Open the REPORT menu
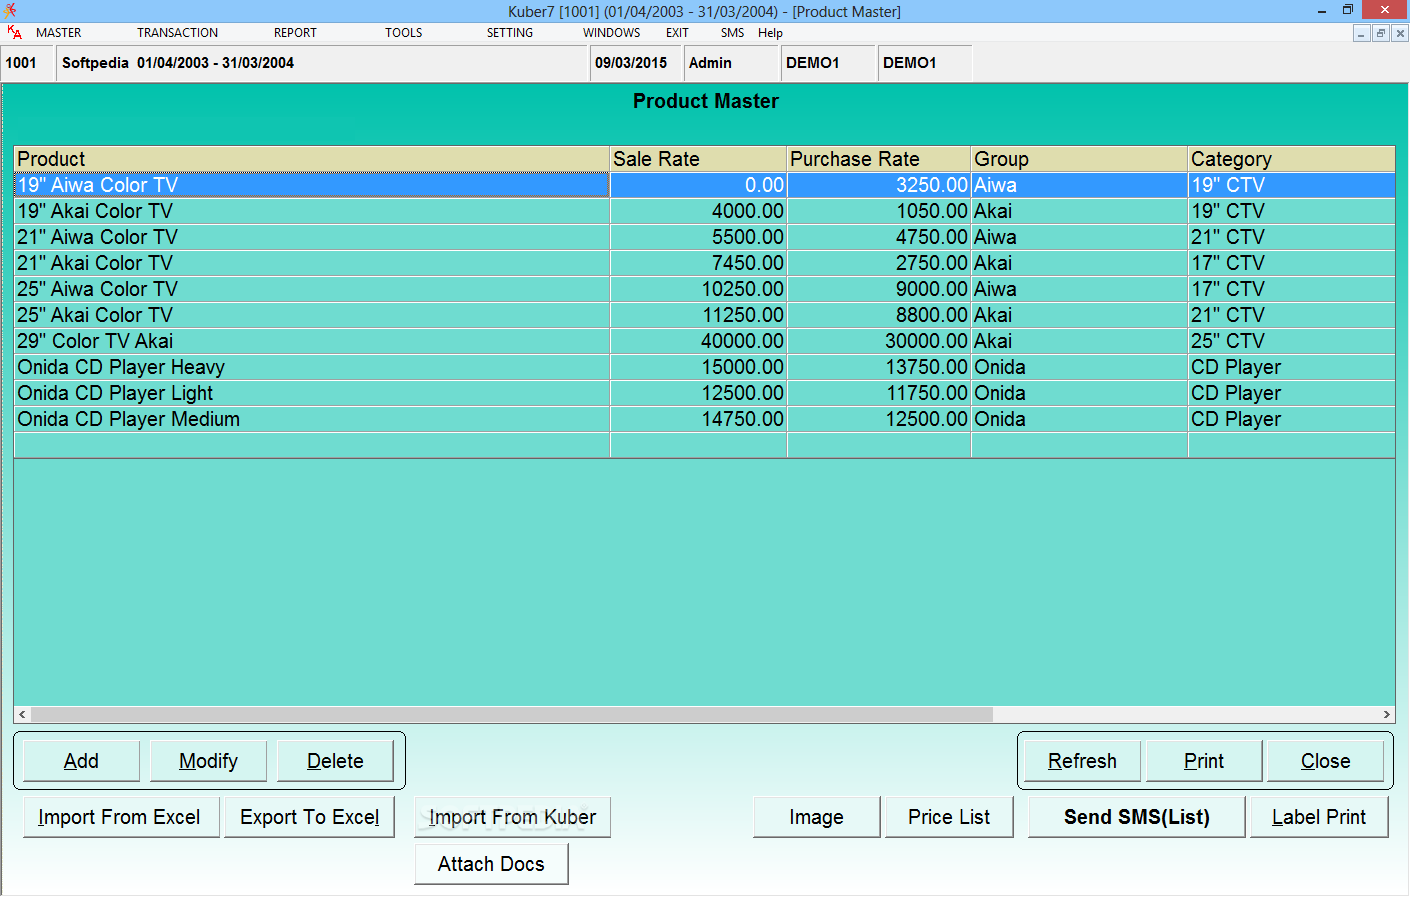The height and width of the screenshot is (897, 1410). [x=295, y=33]
